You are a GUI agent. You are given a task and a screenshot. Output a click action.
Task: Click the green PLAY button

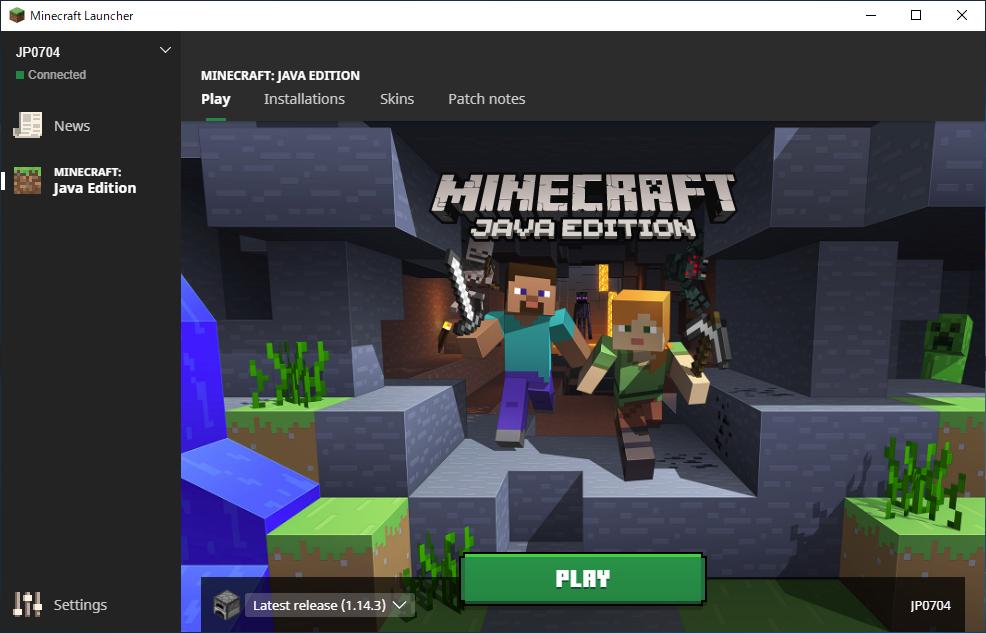[582, 578]
